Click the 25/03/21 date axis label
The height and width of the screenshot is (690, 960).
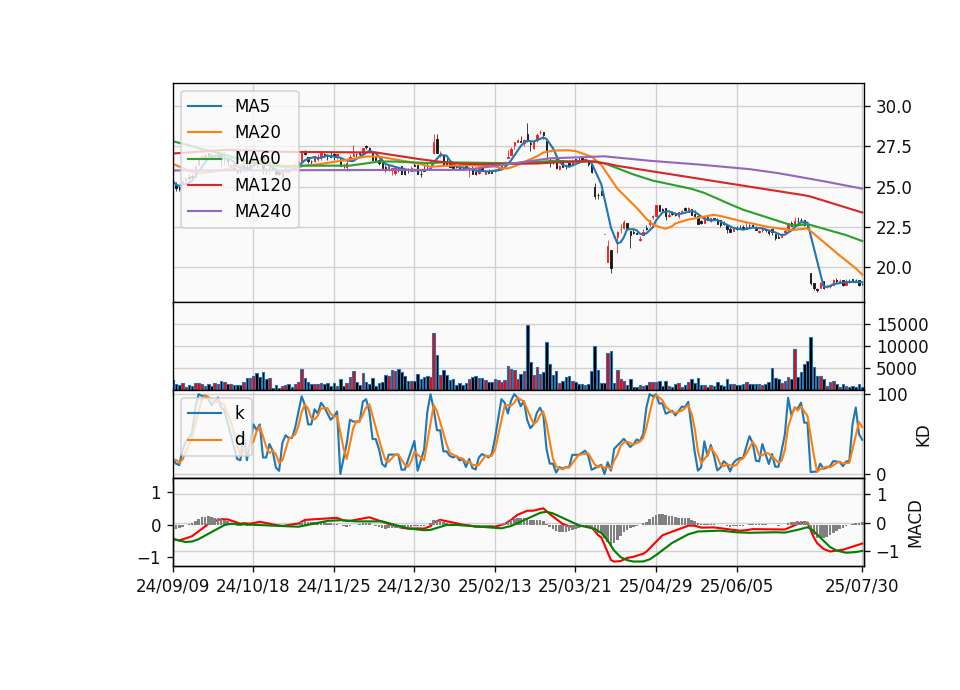575,586
